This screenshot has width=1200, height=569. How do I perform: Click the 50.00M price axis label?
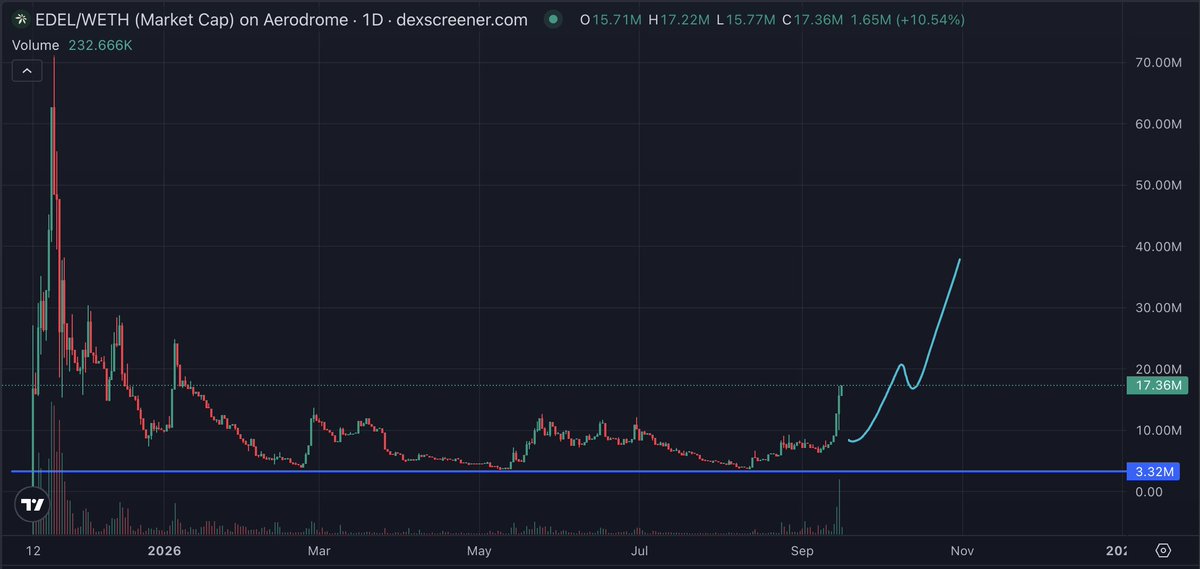point(1160,185)
